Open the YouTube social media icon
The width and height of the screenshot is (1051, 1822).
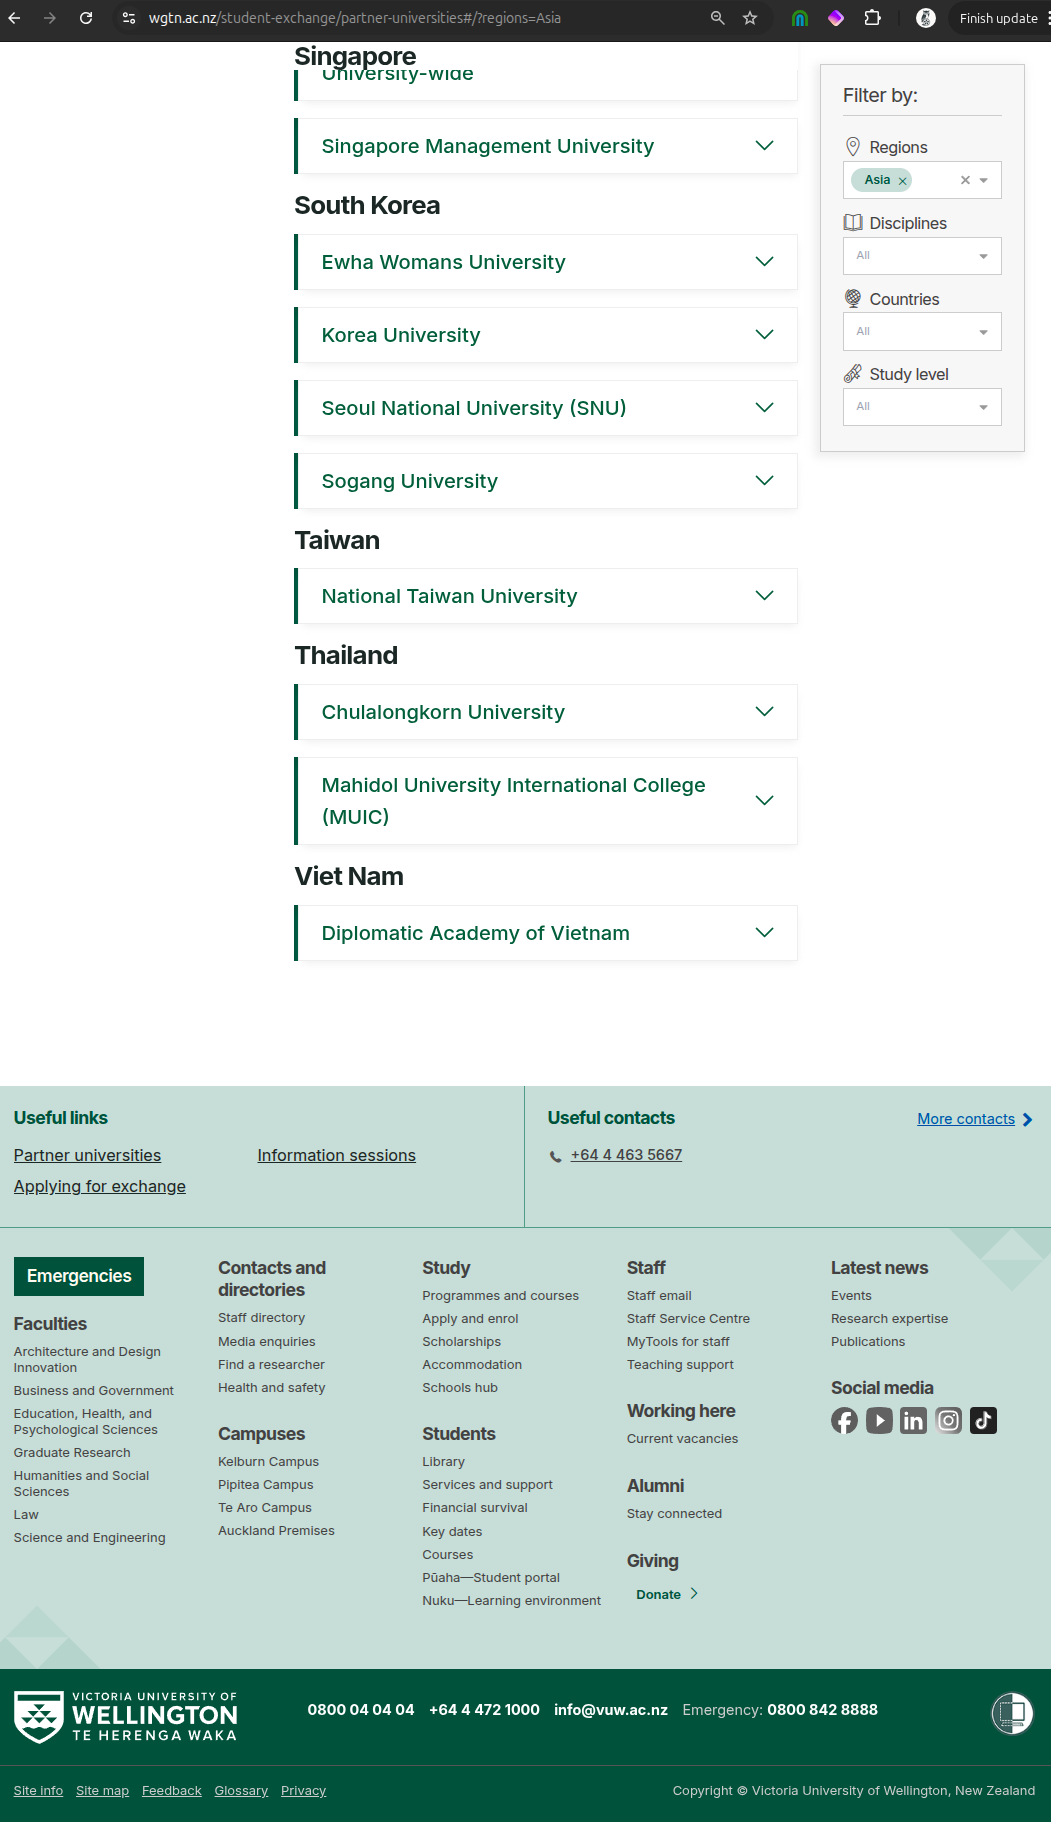tap(879, 1421)
